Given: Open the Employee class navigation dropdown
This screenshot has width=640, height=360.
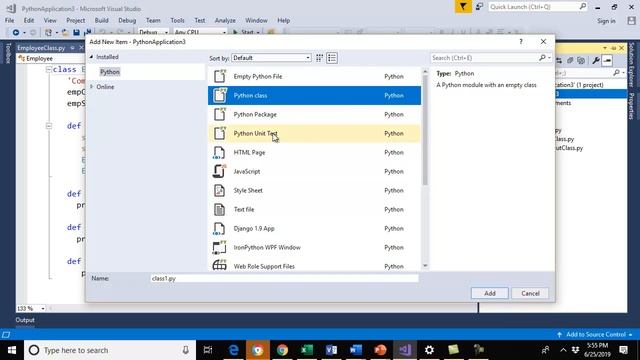Looking at the screenshot, I should (x=51, y=58).
